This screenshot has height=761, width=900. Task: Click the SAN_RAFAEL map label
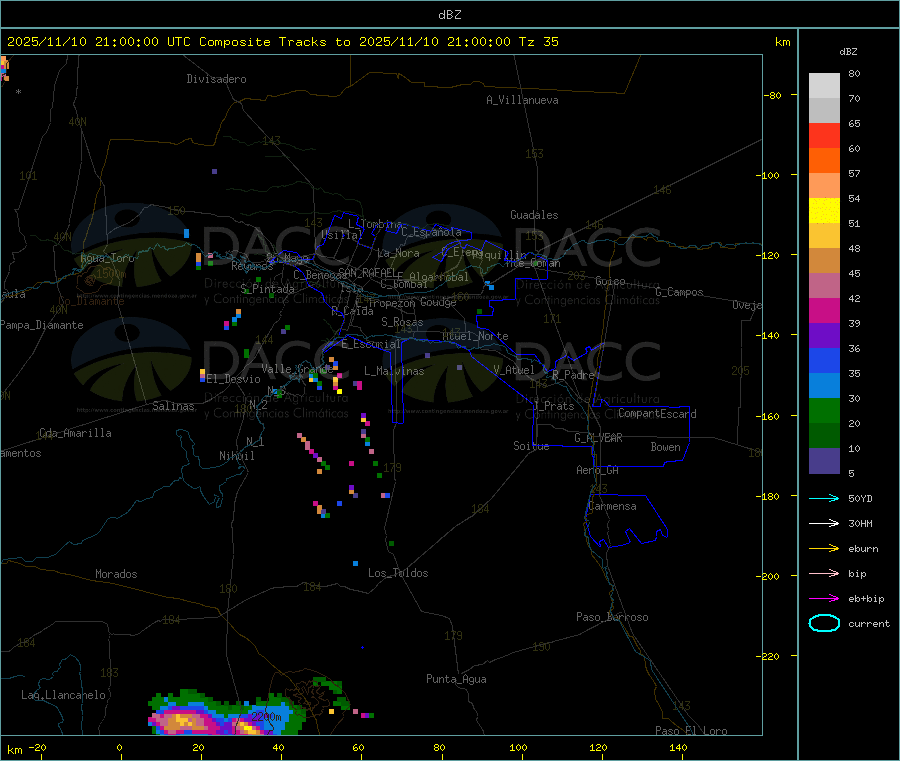[367, 272]
